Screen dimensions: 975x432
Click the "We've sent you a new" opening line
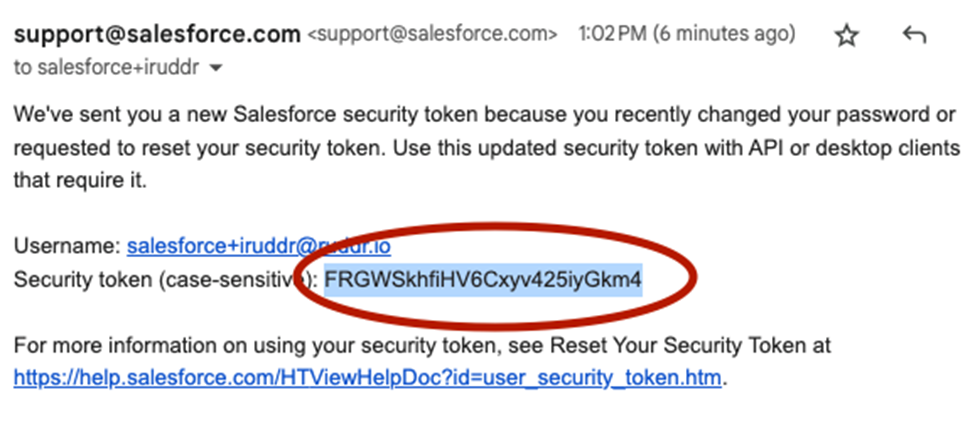tap(121, 115)
